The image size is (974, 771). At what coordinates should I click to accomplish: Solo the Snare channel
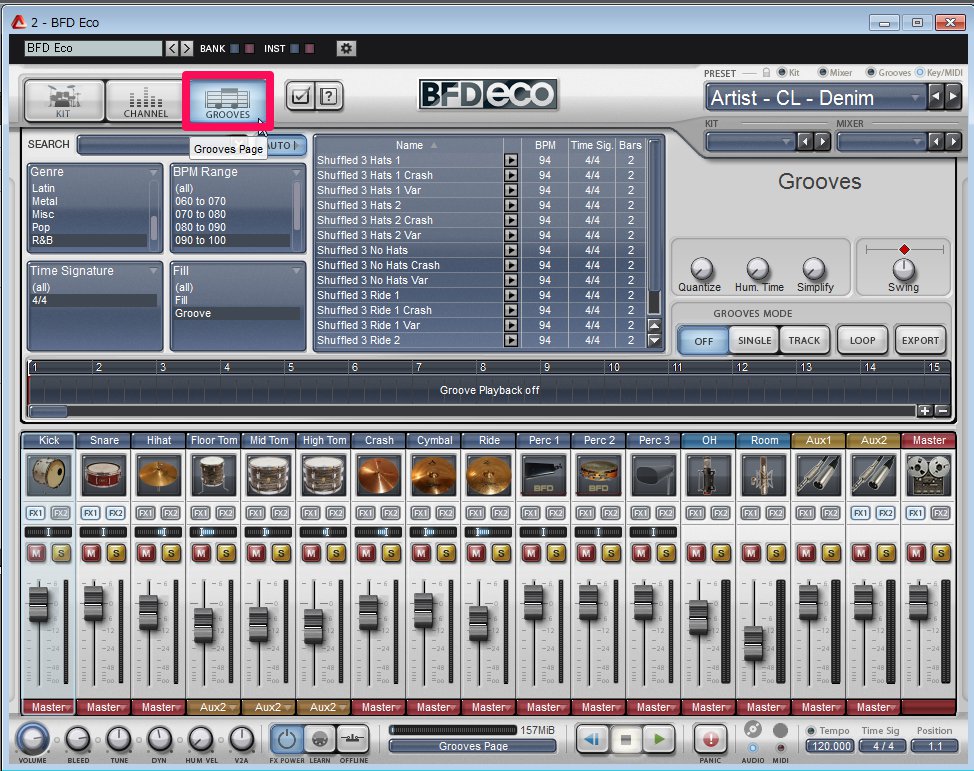116,552
